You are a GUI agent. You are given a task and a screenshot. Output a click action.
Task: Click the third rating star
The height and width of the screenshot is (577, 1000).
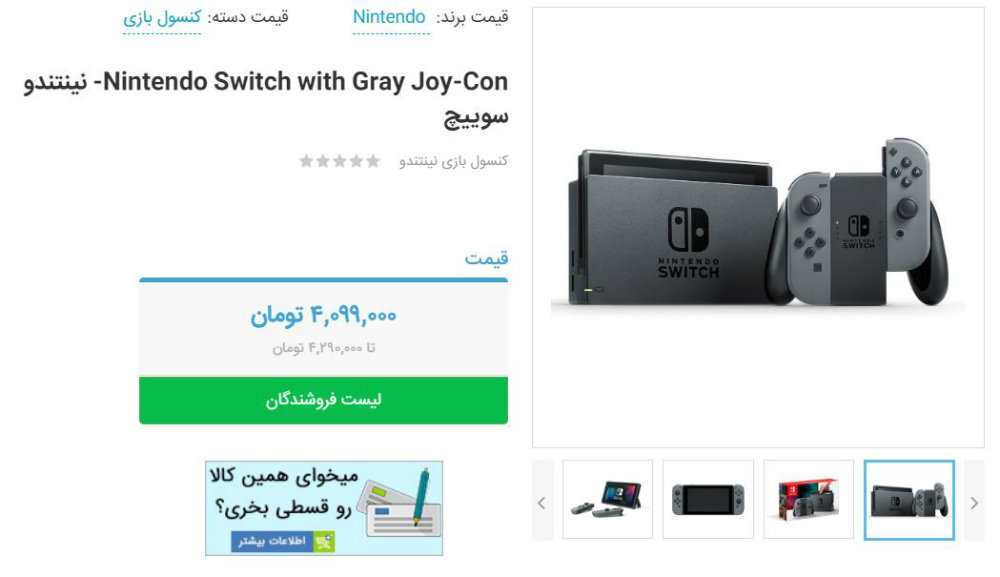click(340, 161)
